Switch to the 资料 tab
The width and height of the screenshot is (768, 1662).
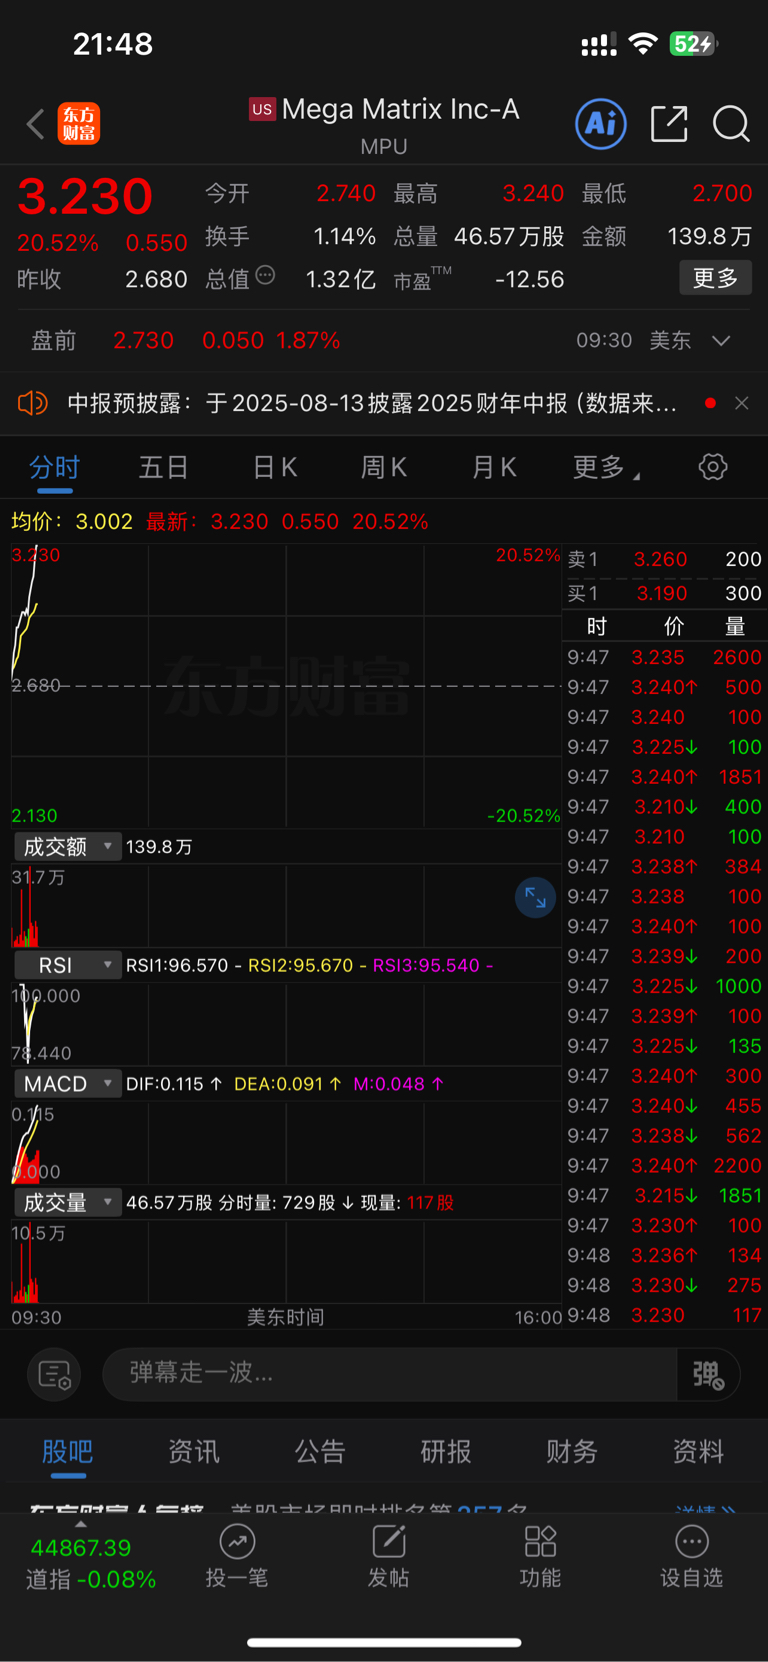[698, 1451]
